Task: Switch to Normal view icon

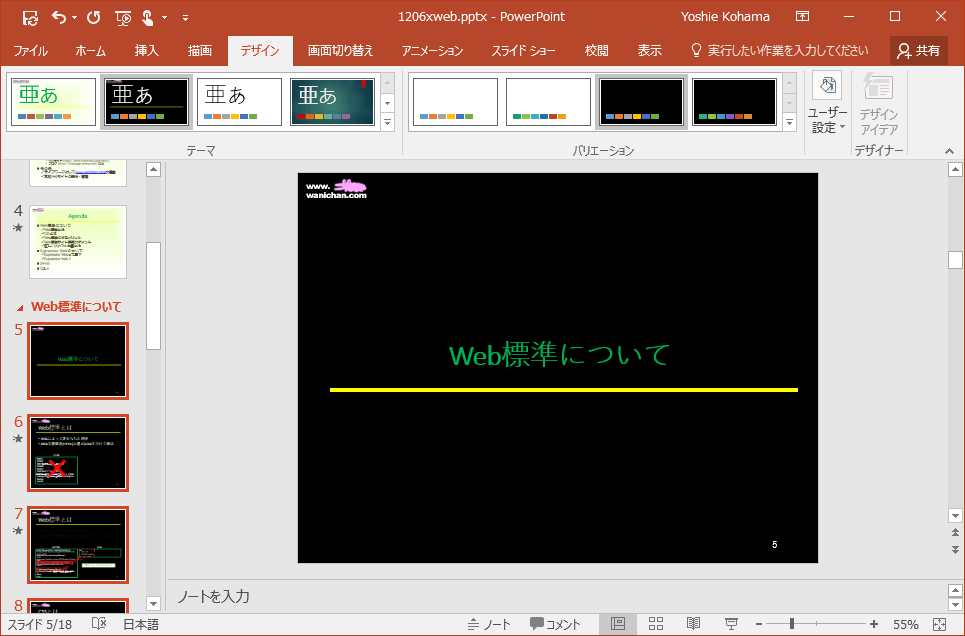Action: point(618,624)
